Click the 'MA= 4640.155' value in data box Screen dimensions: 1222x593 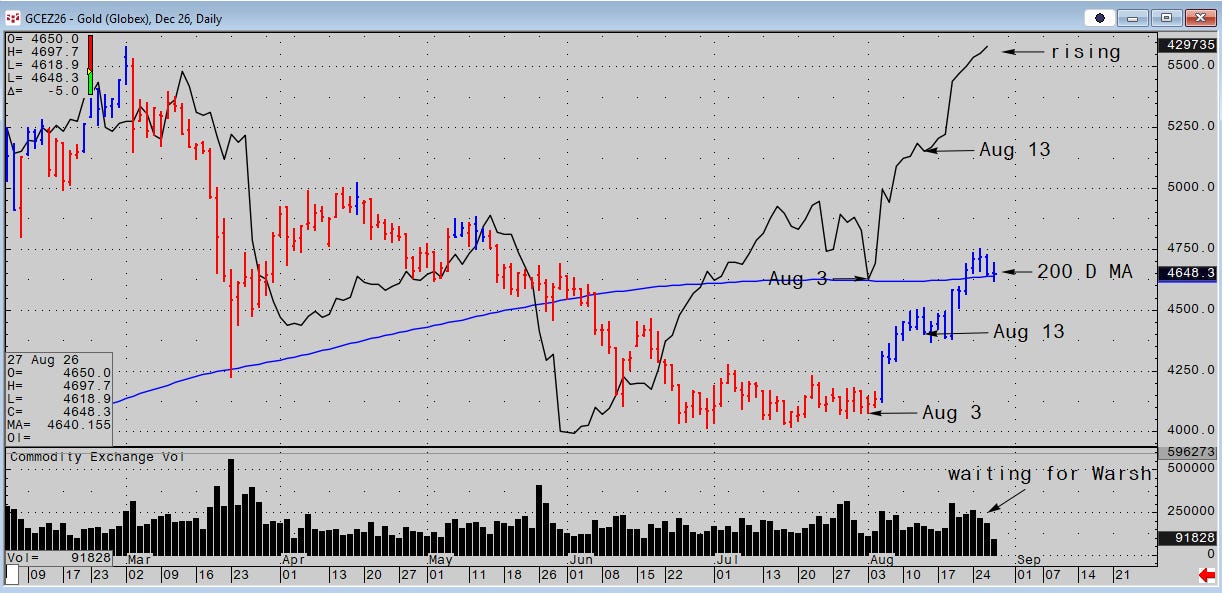point(57,424)
